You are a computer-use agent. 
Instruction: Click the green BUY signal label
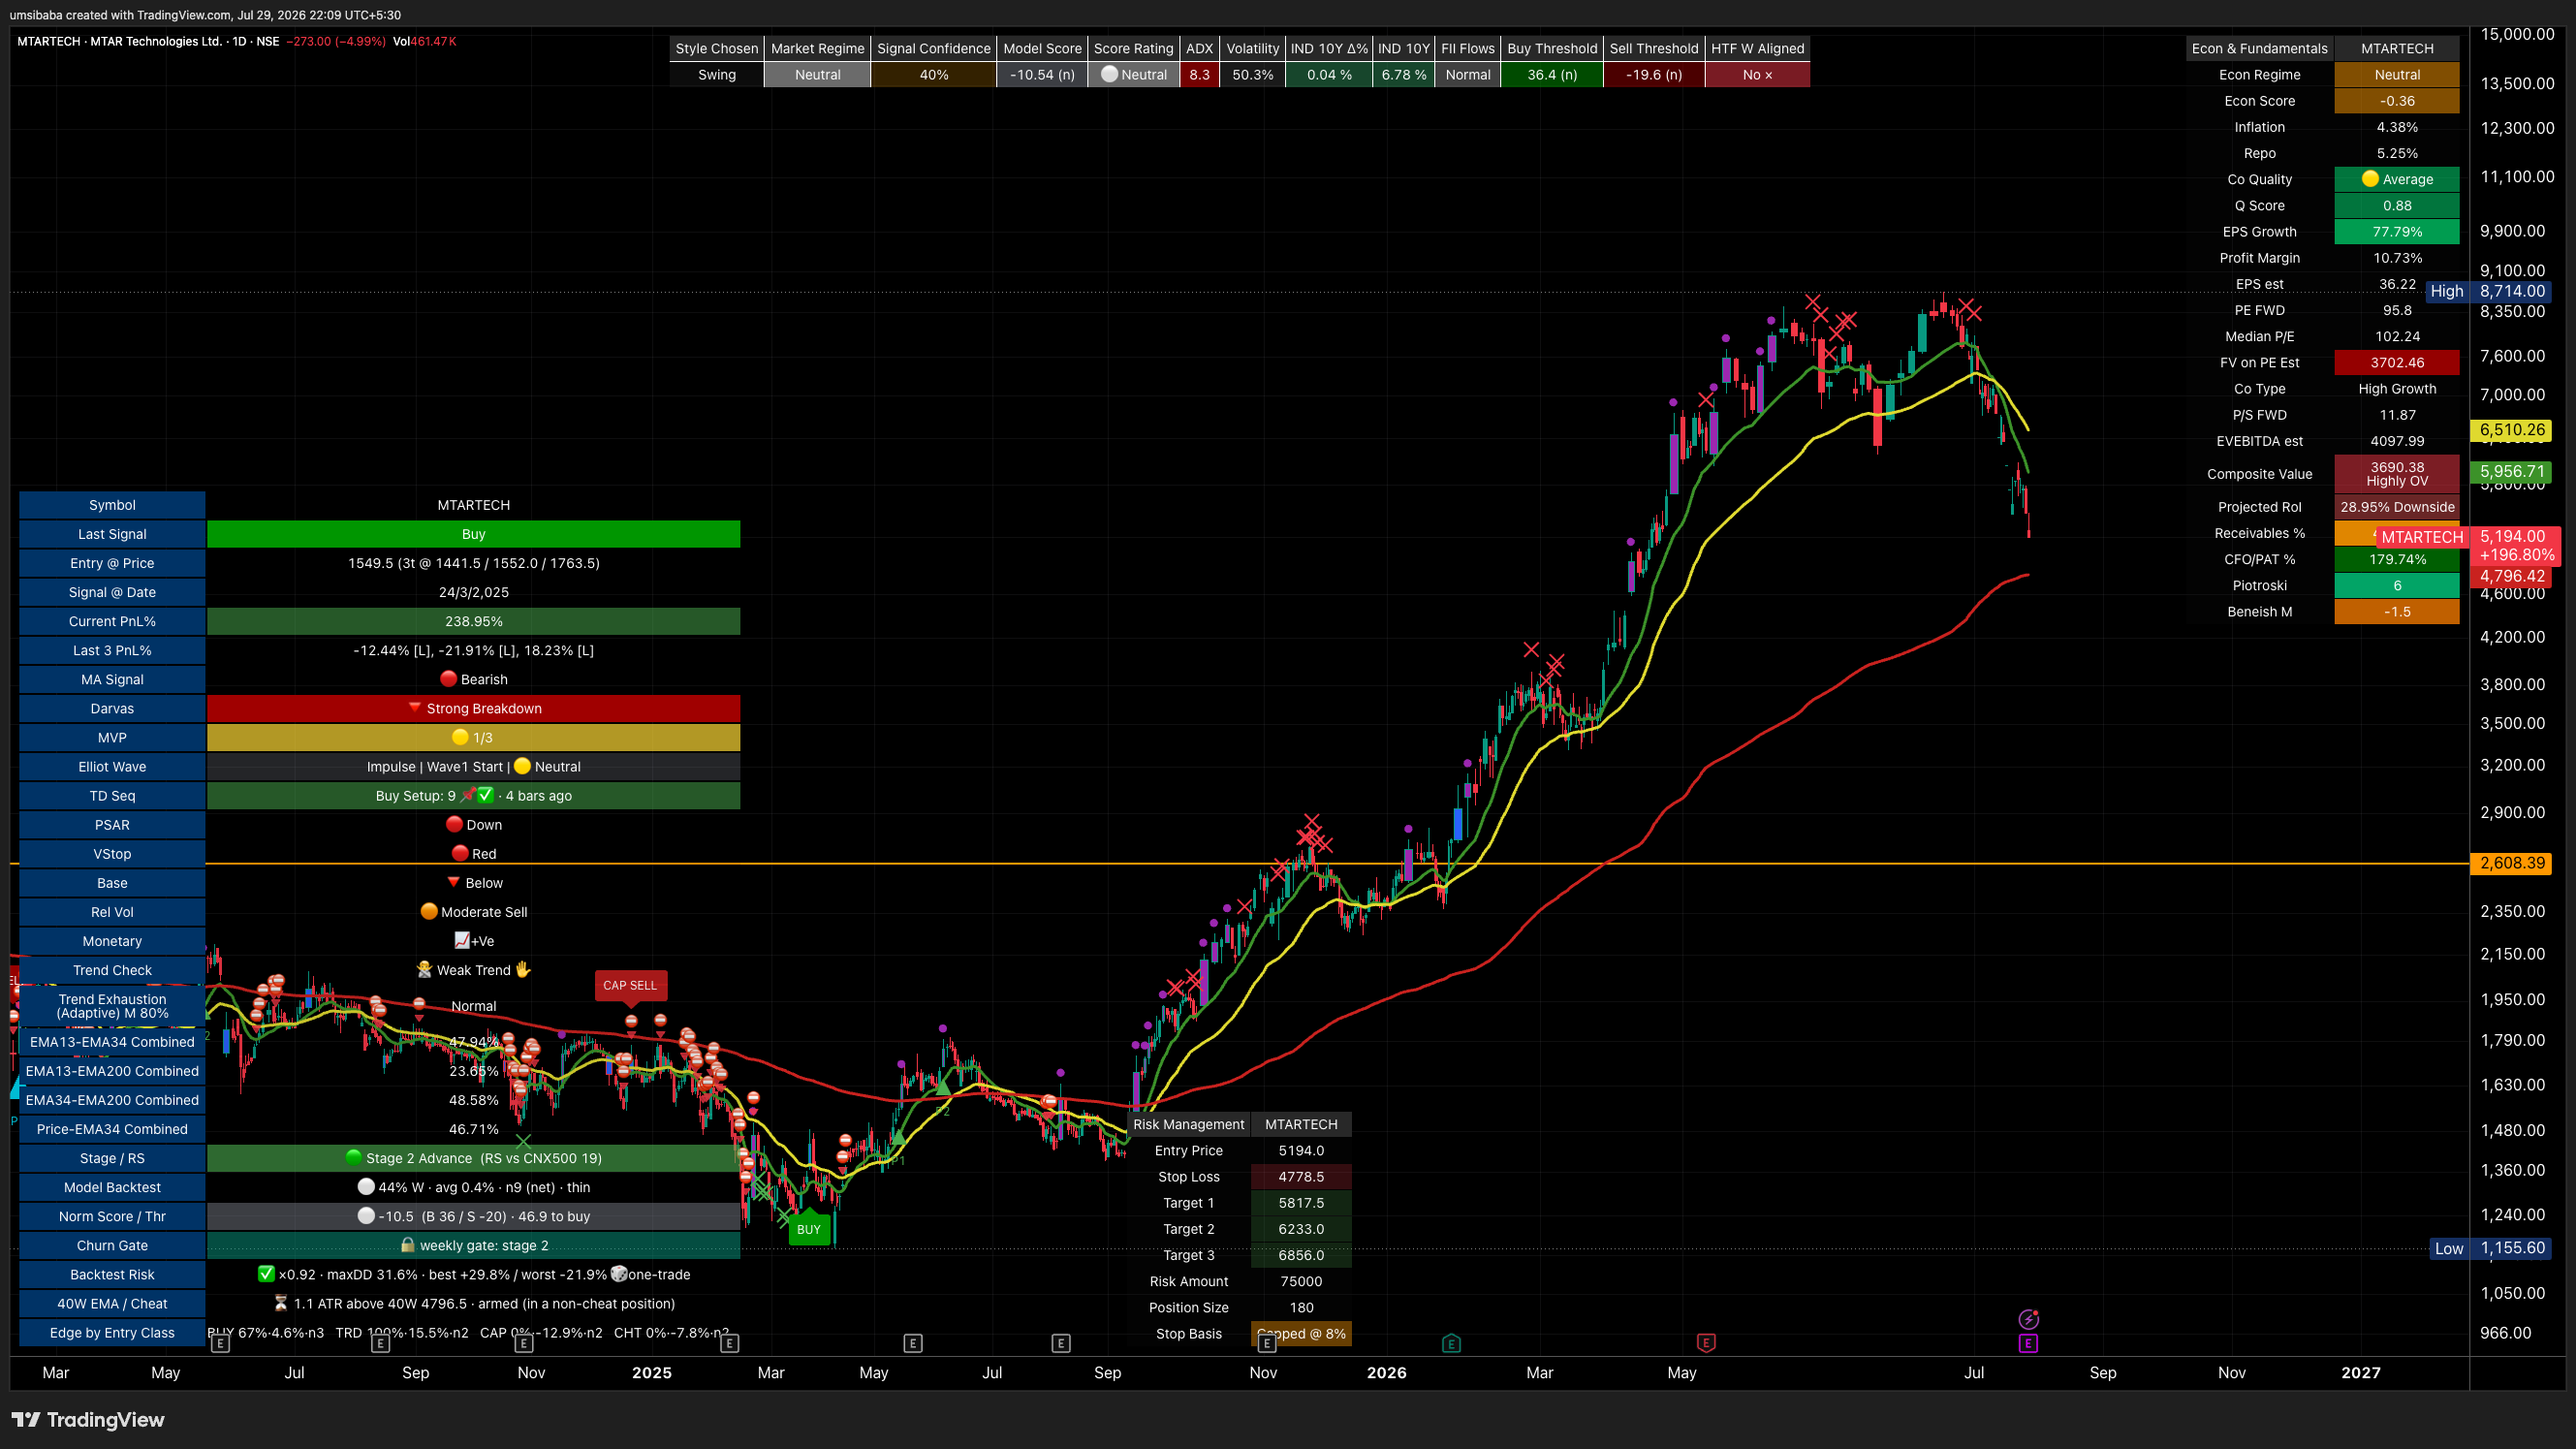[808, 1230]
